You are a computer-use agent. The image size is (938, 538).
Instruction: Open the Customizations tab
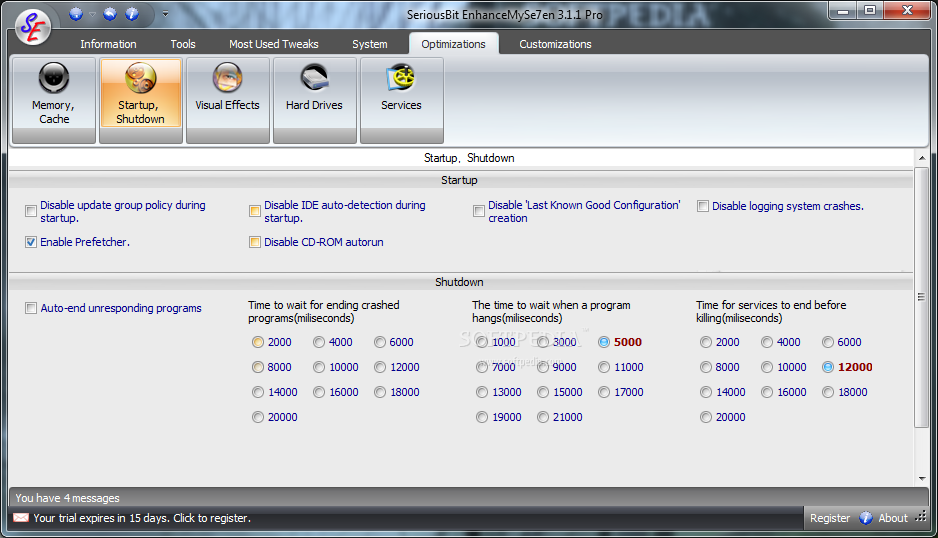[x=555, y=44]
